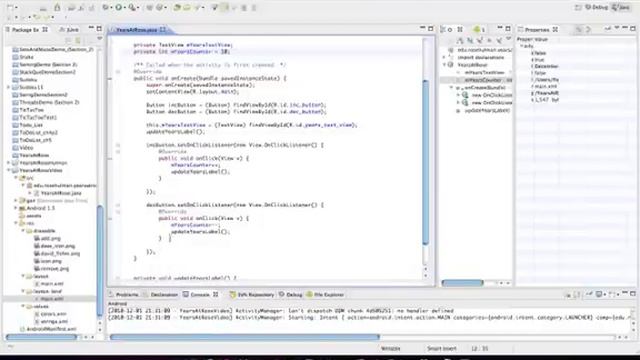640x360 pixels.
Task: Select updateYearsLabel() in Outline
Action: point(487,111)
